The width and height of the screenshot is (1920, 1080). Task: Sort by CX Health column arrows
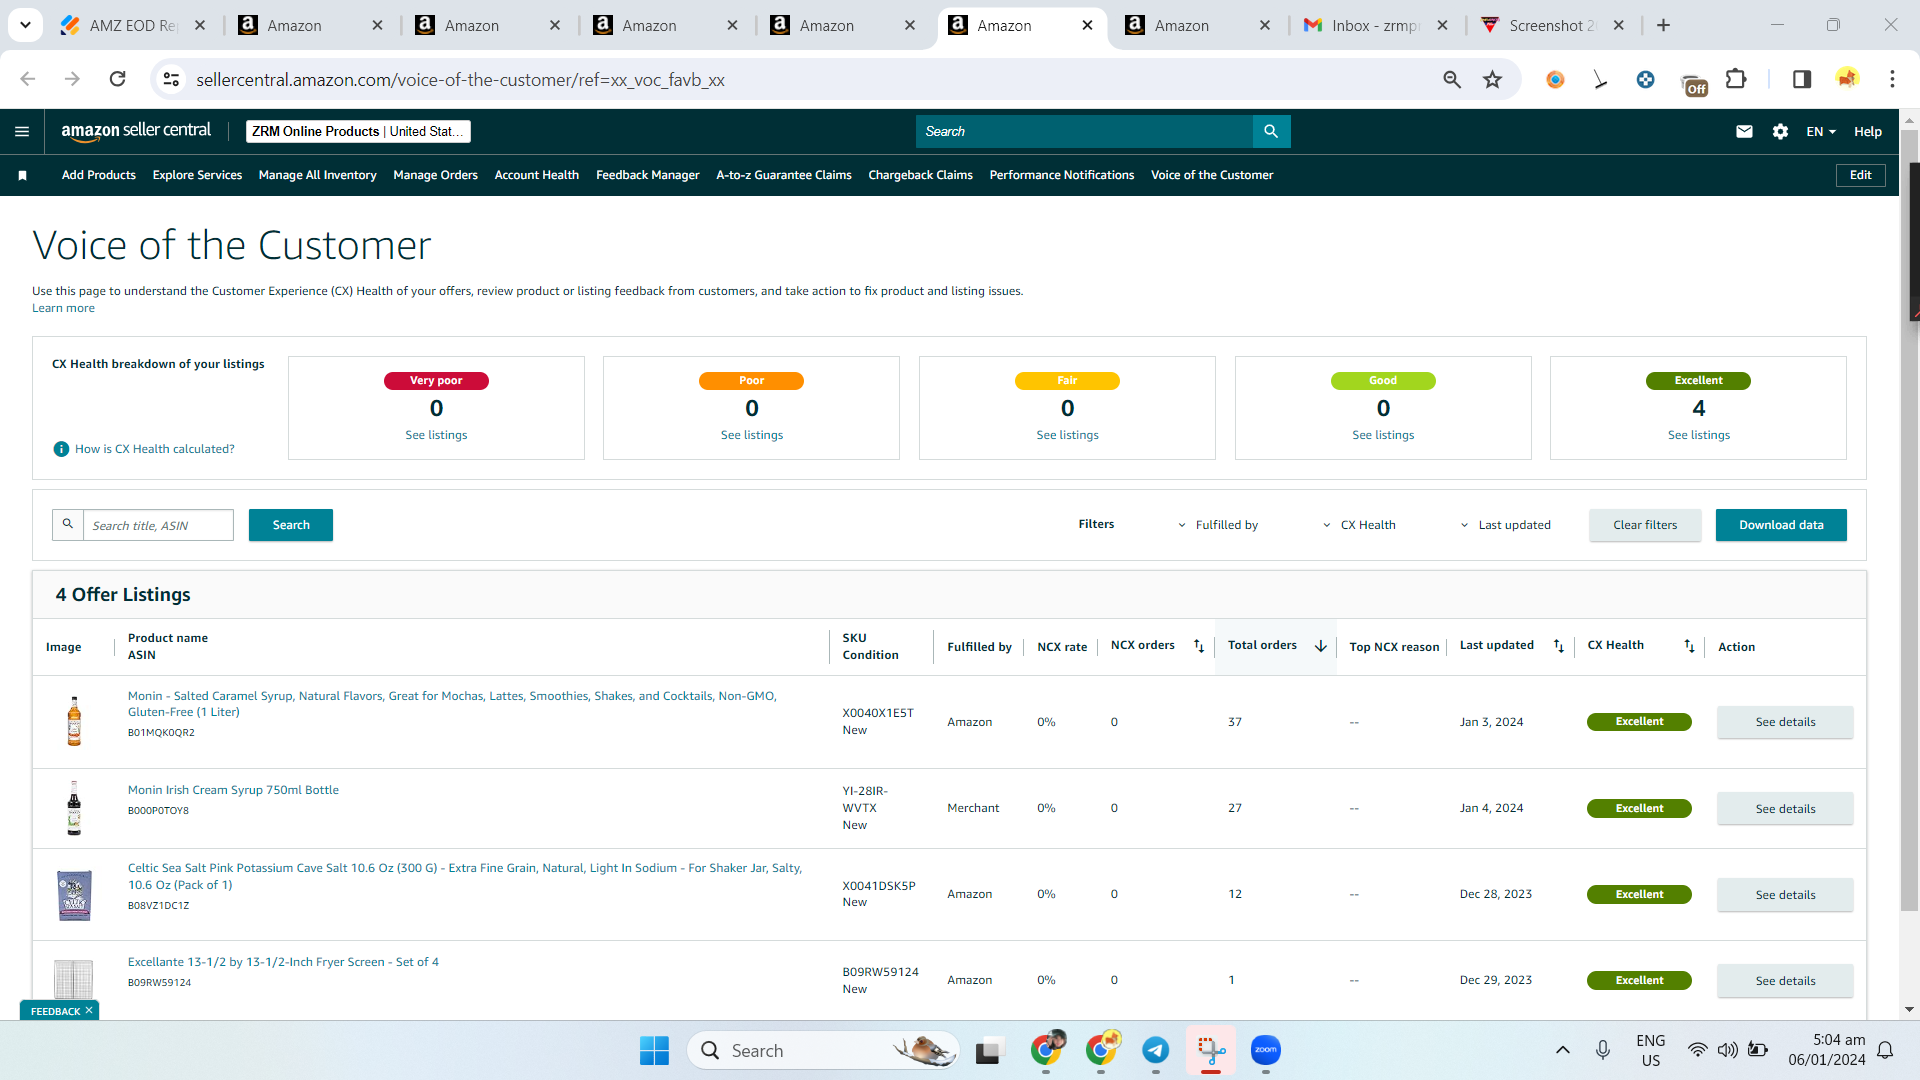1689,646
